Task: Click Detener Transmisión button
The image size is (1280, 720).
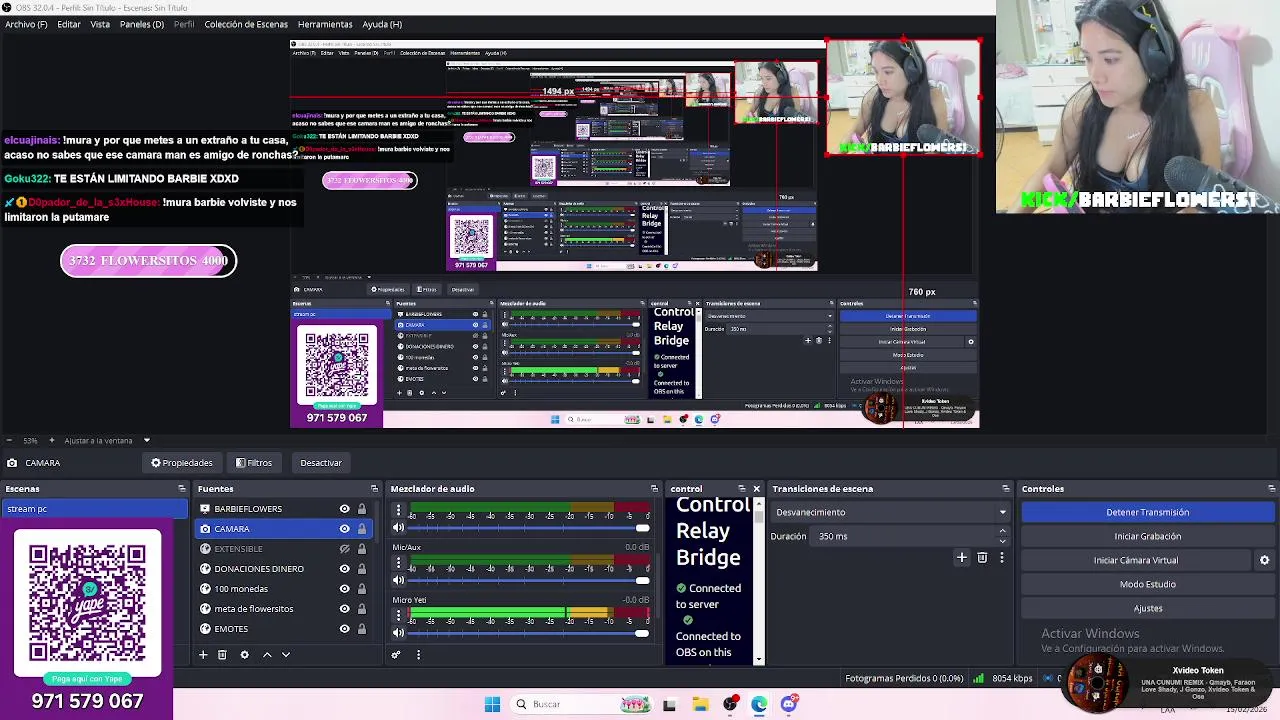Action: point(1147,512)
